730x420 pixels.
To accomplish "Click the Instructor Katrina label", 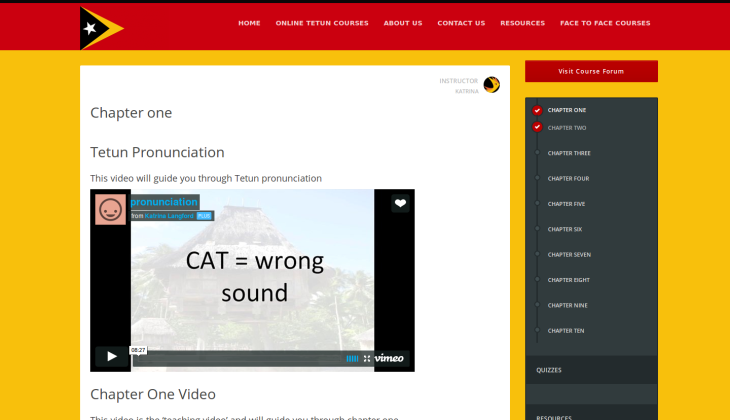I will pyautogui.click(x=459, y=86).
